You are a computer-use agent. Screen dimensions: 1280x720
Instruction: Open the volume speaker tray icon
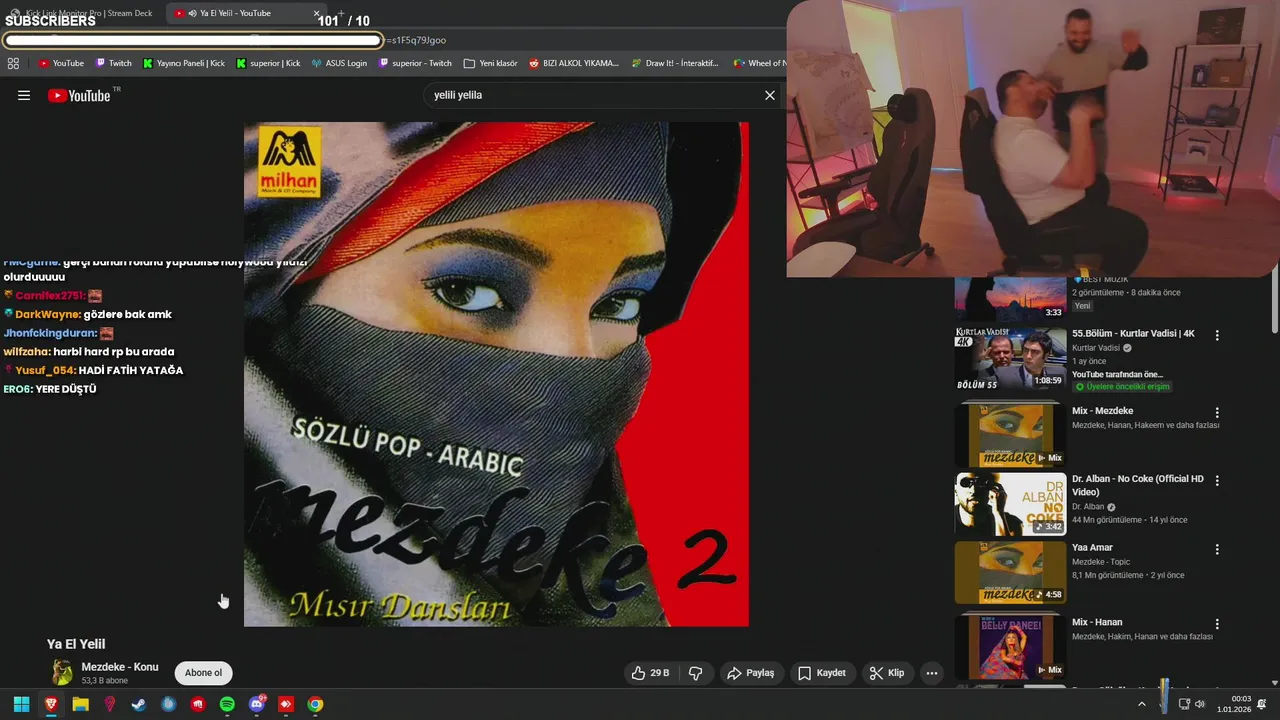click(x=1200, y=704)
